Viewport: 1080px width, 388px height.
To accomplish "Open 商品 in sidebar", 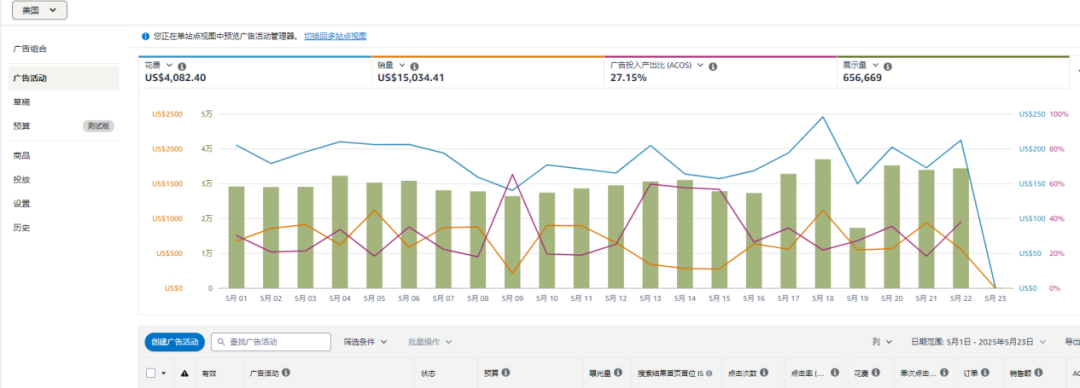I will [x=21, y=156].
